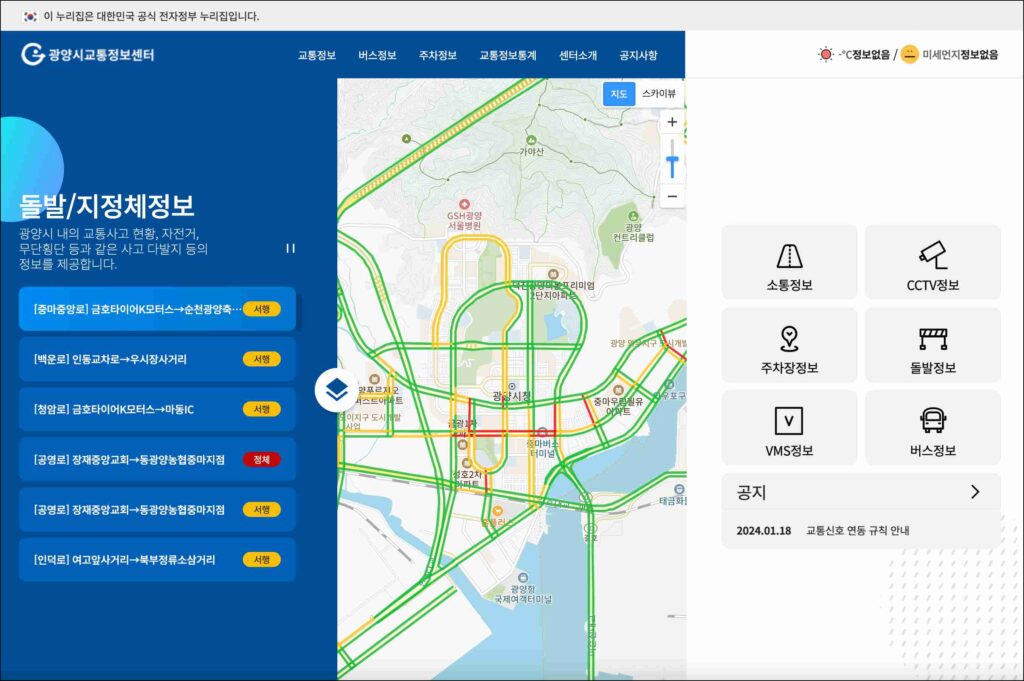This screenshot has width=1024, height=681.
Task: Click the 광양시교통정보센터 logo
Action: click(x=88, y=54)
